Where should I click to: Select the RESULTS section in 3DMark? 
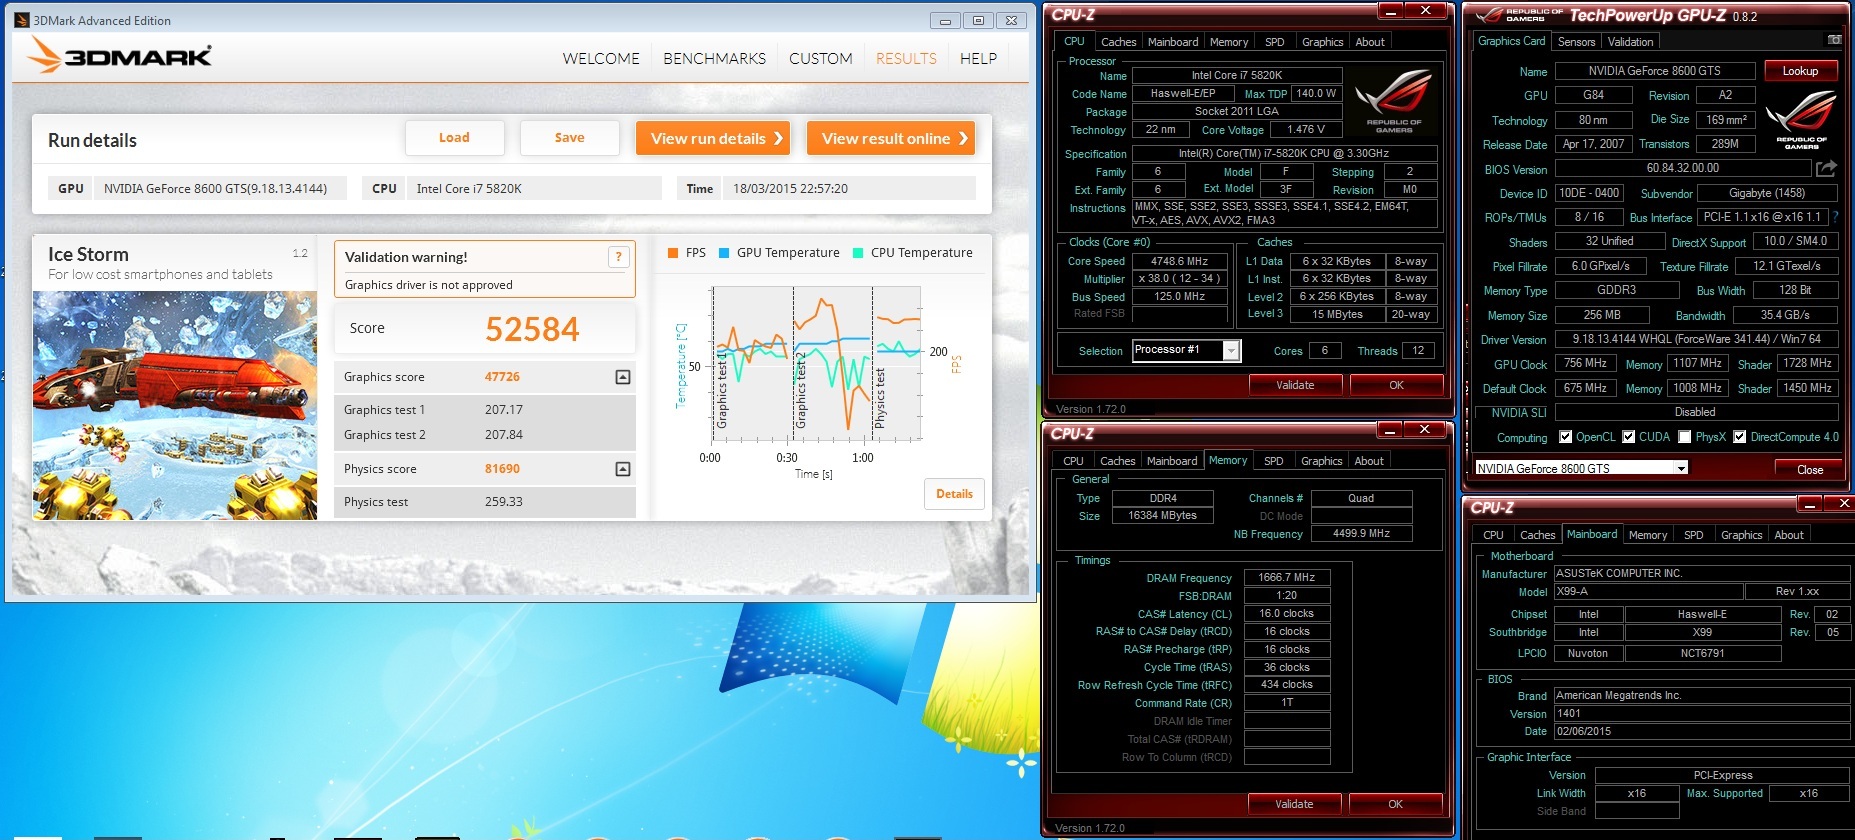click(906, 59)
